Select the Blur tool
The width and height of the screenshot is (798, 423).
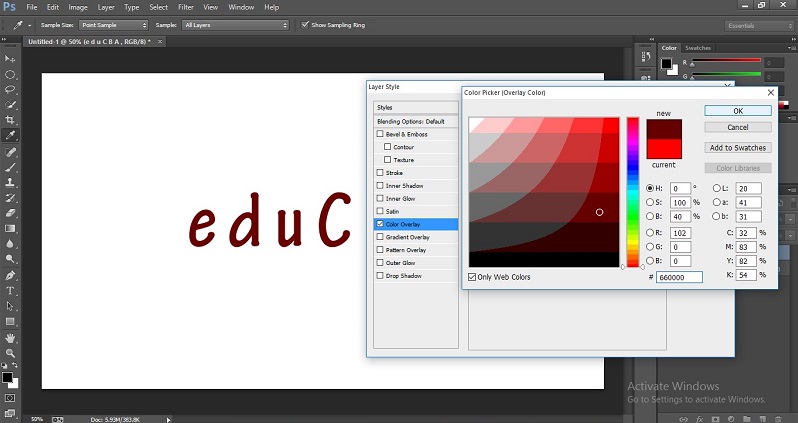click(x=10, y=243)
